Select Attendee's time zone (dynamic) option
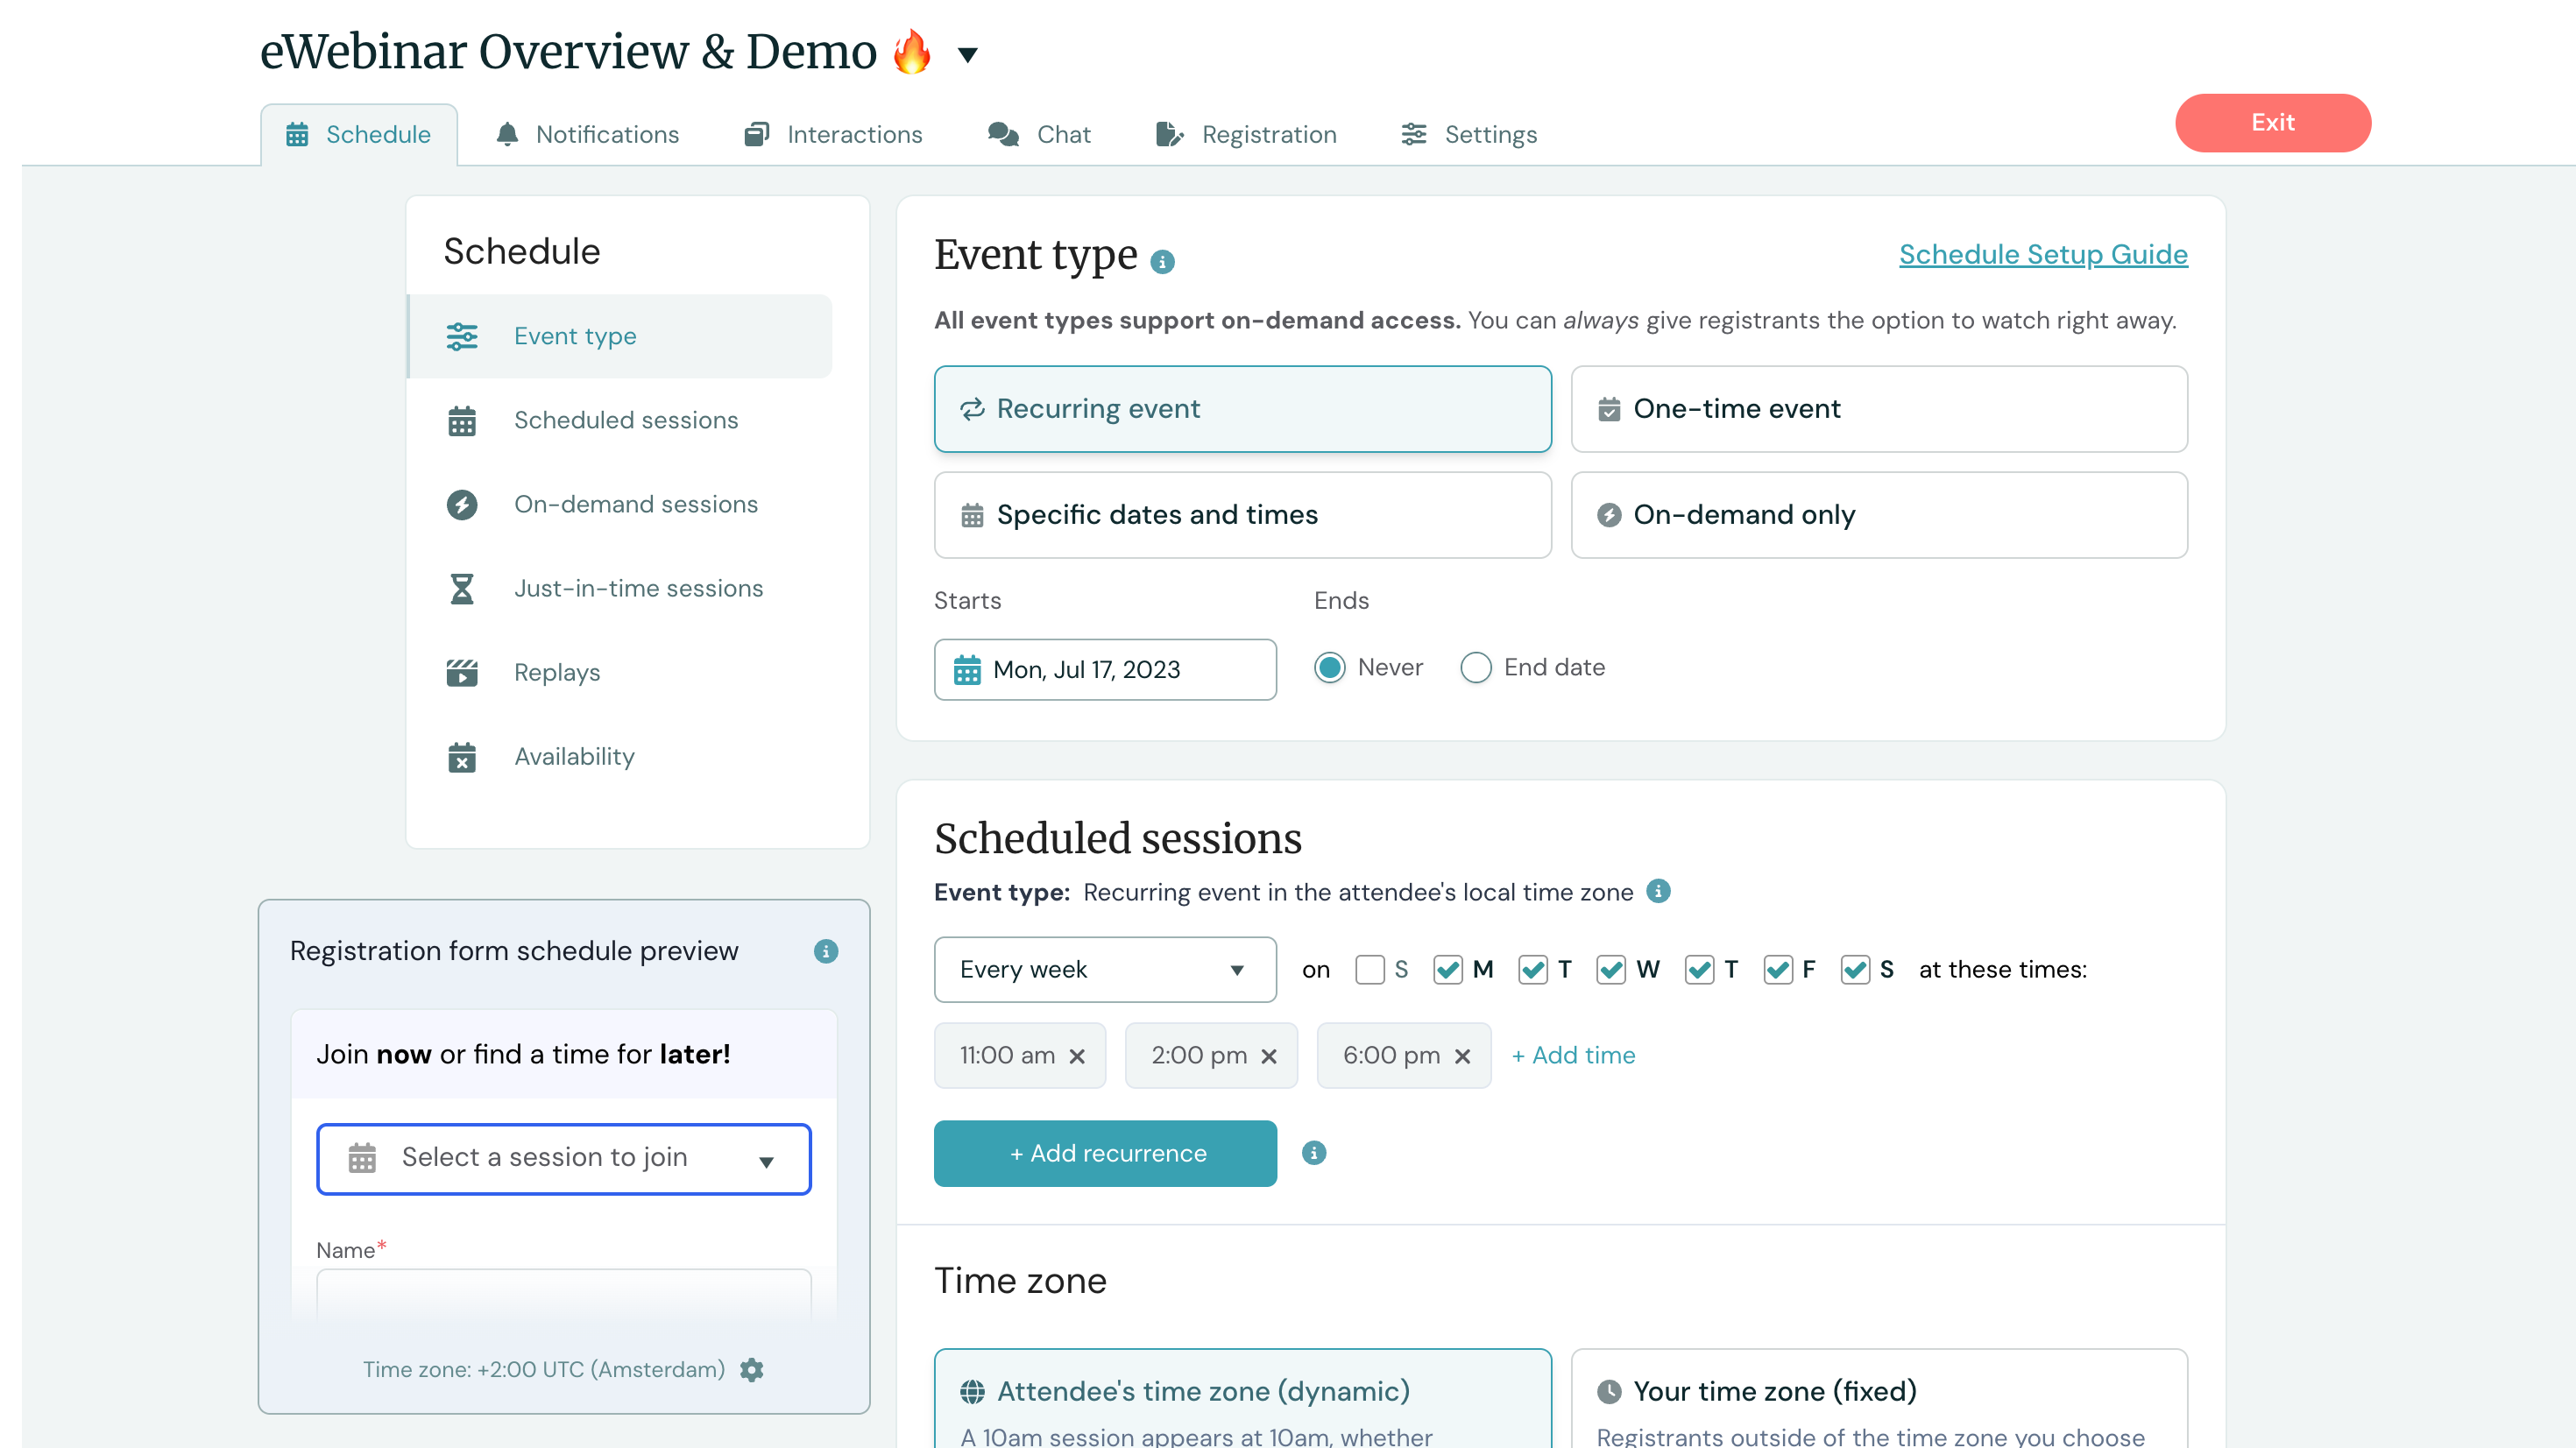 [x=1242, y=1399]
